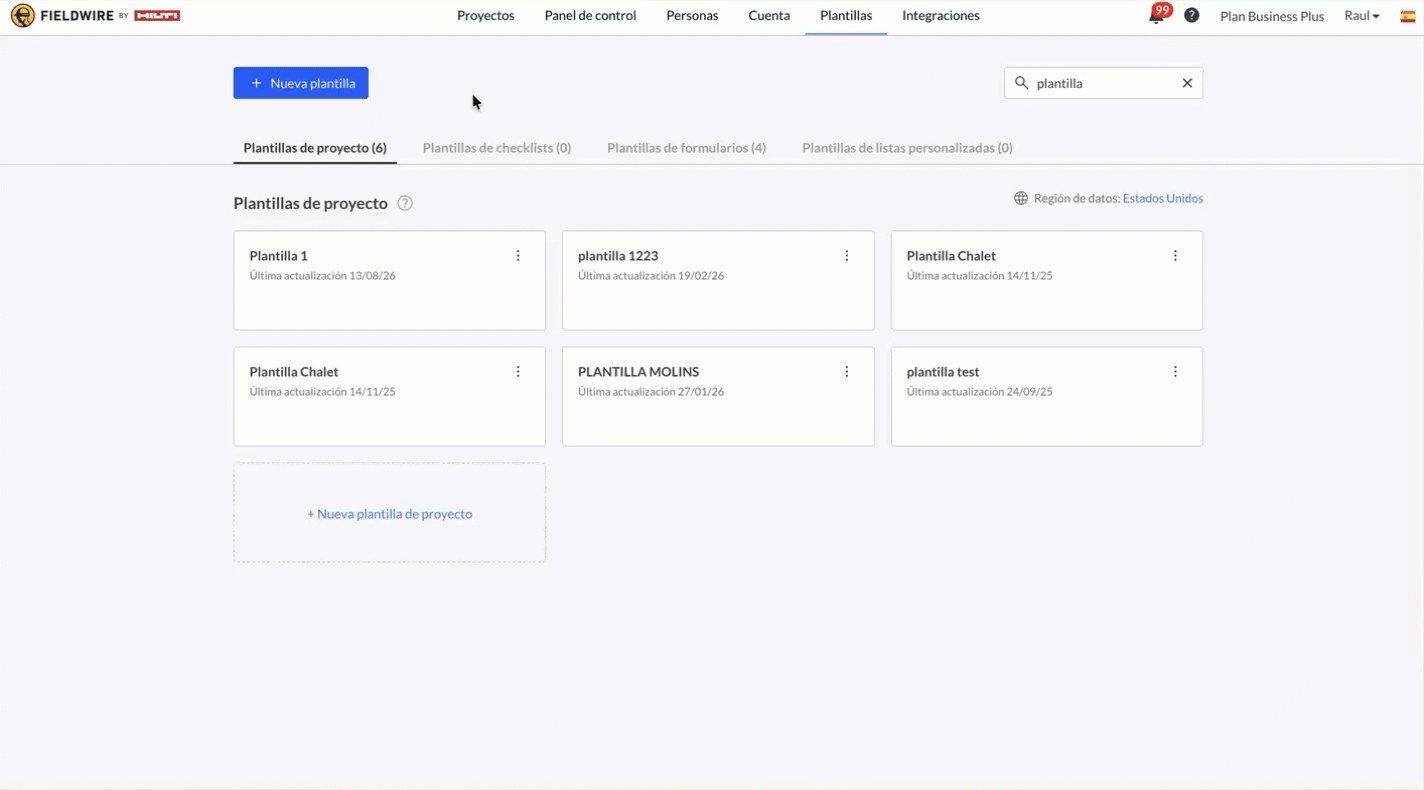
Task: Click the date text 'Última actualización 19/02/26'
Action: [x=651, y=276]
